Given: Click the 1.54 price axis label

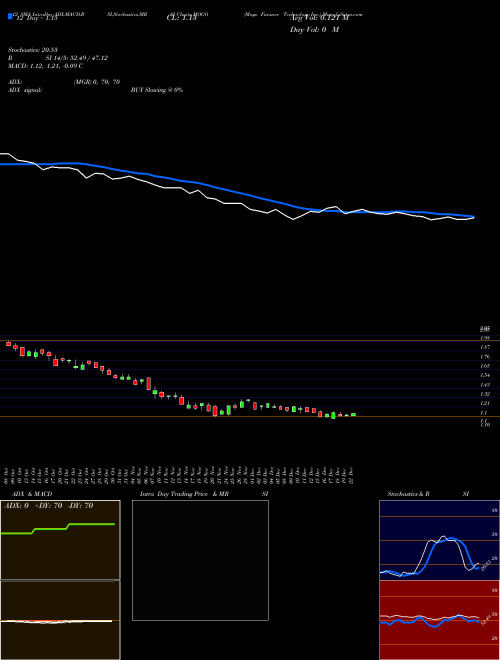Looking at the screenshot, I should tap(485, 375).
